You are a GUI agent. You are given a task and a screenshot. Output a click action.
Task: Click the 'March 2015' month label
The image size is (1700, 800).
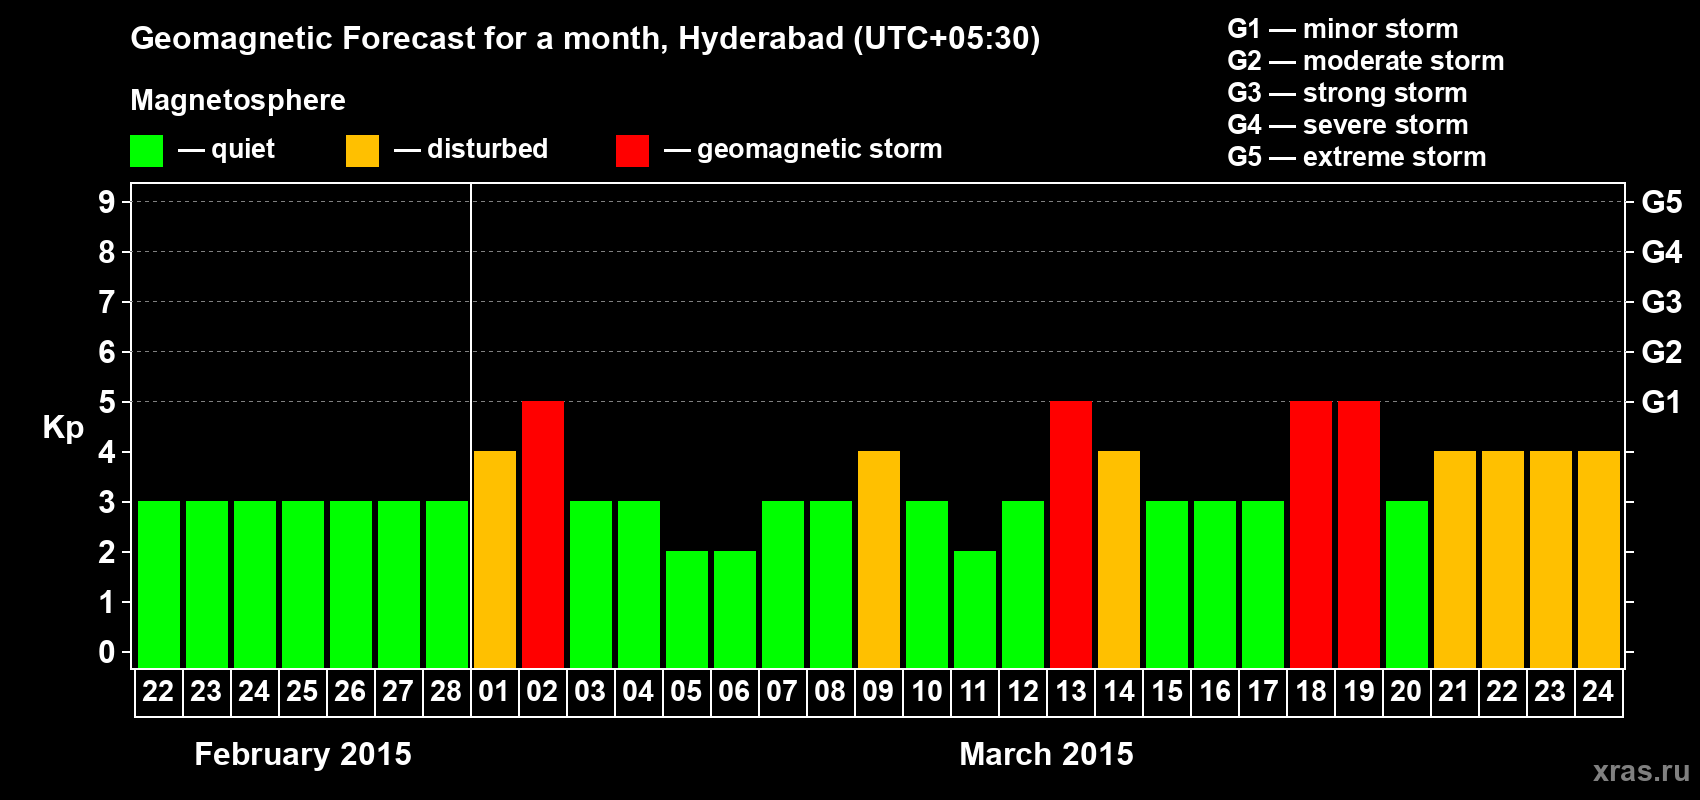point(1046,754)
